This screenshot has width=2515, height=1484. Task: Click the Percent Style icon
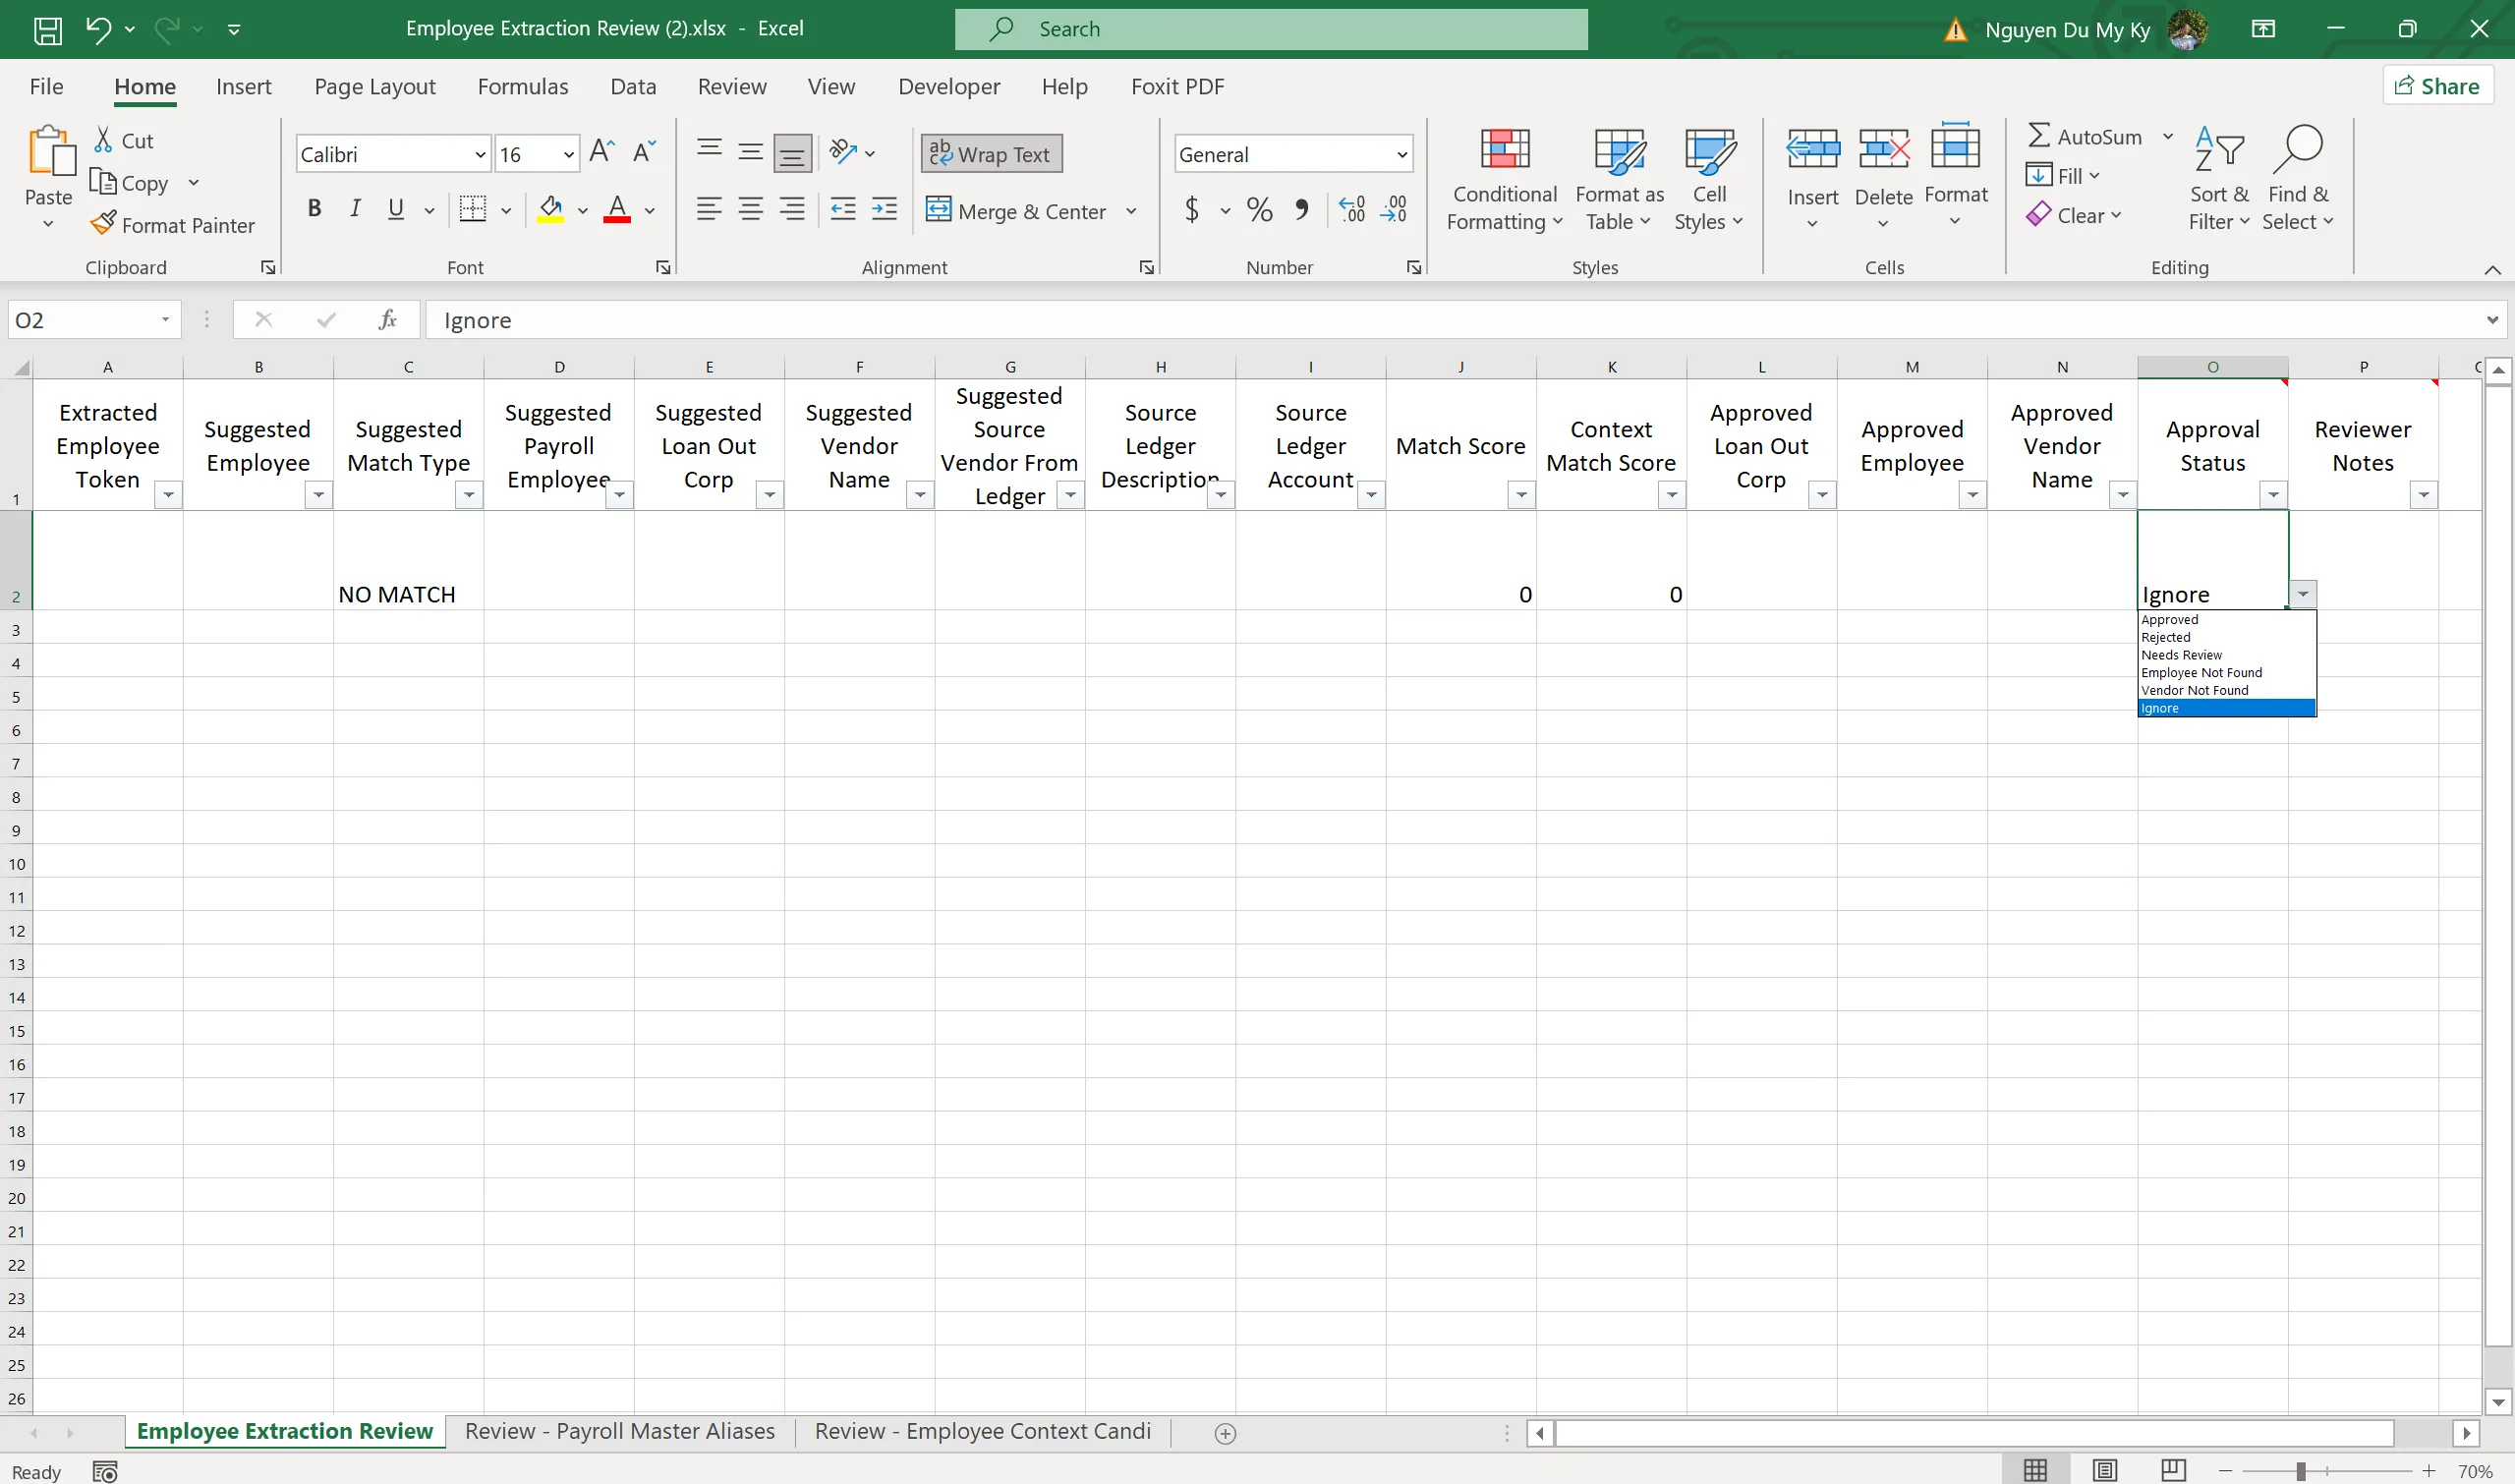click(x=1260, y=209)
